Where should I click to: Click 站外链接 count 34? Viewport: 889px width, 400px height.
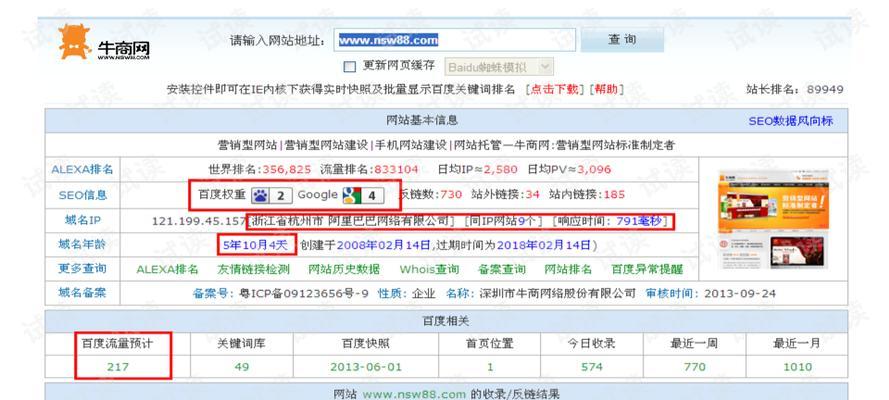tap(532, 194)
